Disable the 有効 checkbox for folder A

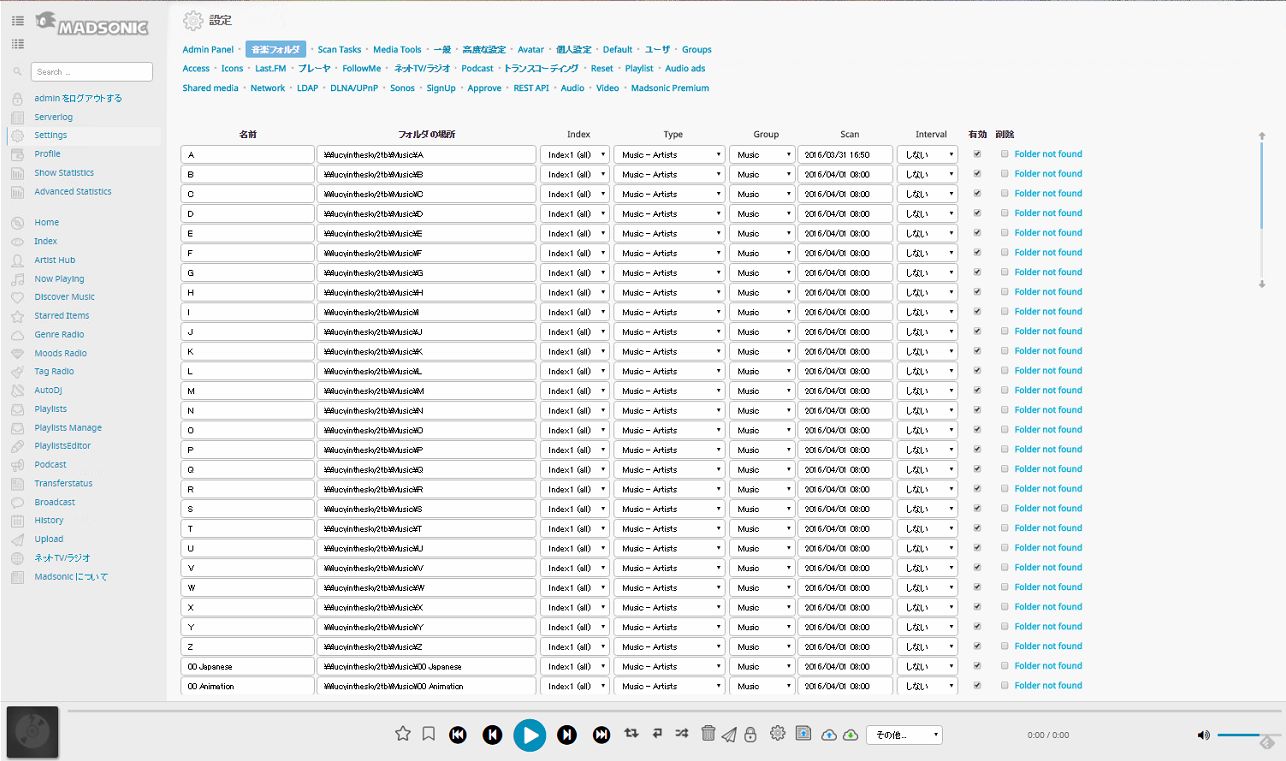pyautogui.click(x=977, y=154)
